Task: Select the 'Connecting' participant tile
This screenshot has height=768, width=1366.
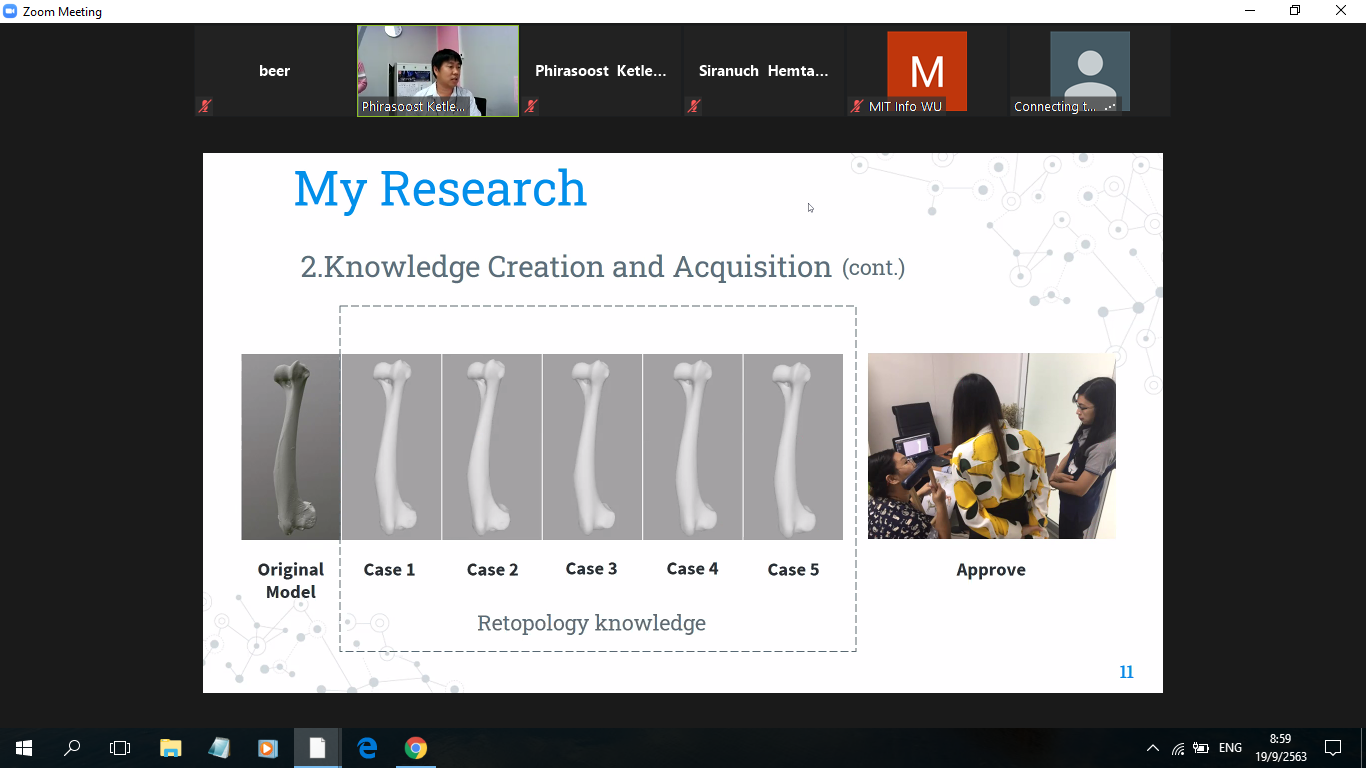Action: [x=1089, y=70]
